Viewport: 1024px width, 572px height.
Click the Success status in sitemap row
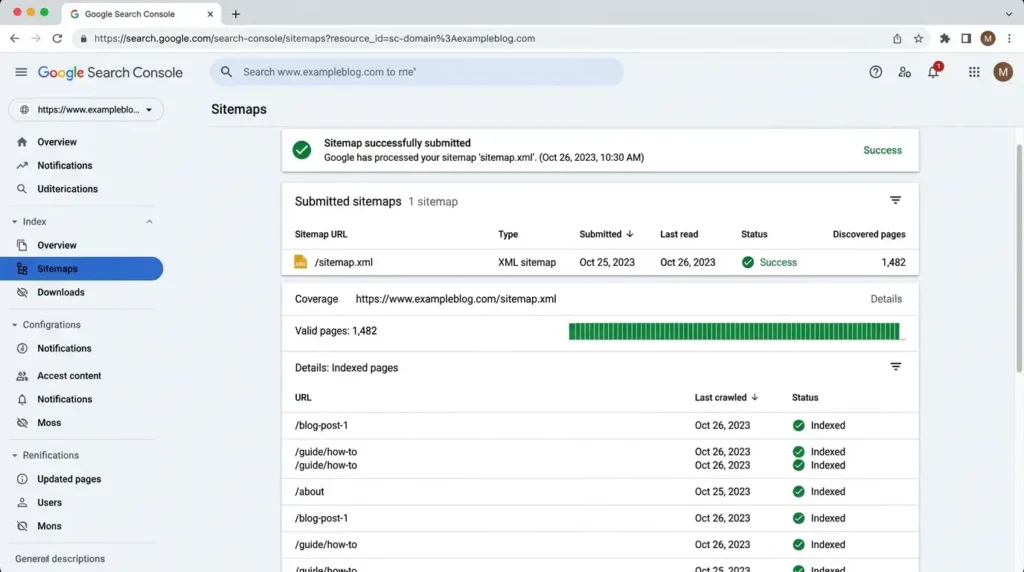(769, 262)
